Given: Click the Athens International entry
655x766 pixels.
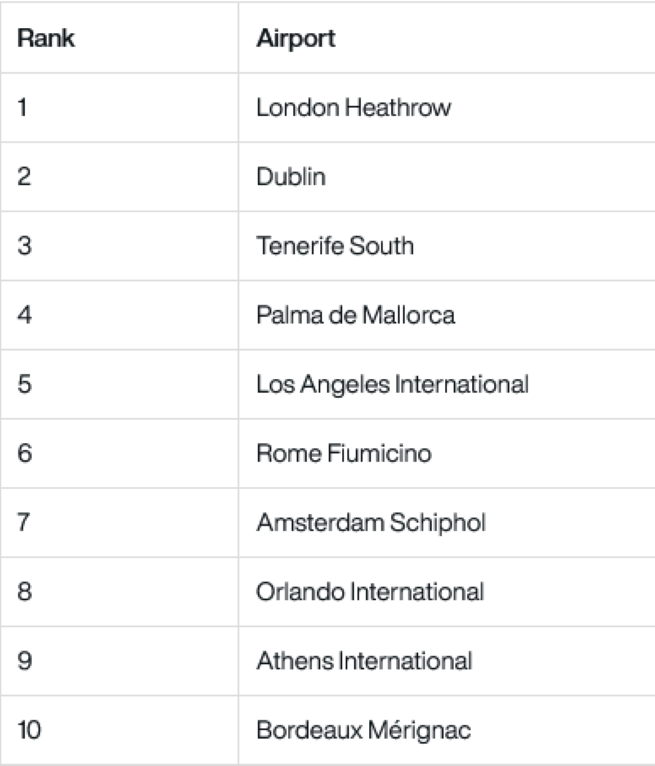Looking at the screenshot, I should (364, 661).
